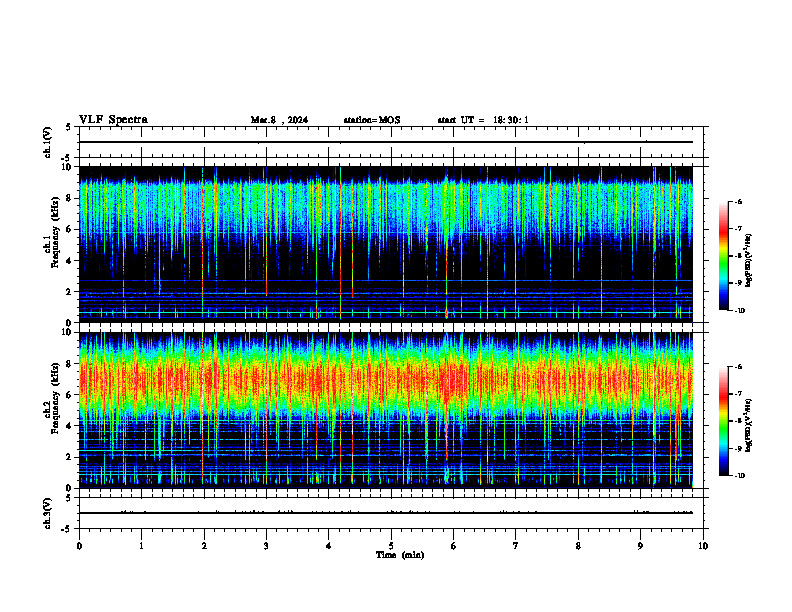Click time-axis tick label "1"
This screenshot has width=792, height=612.
(141, 546)
